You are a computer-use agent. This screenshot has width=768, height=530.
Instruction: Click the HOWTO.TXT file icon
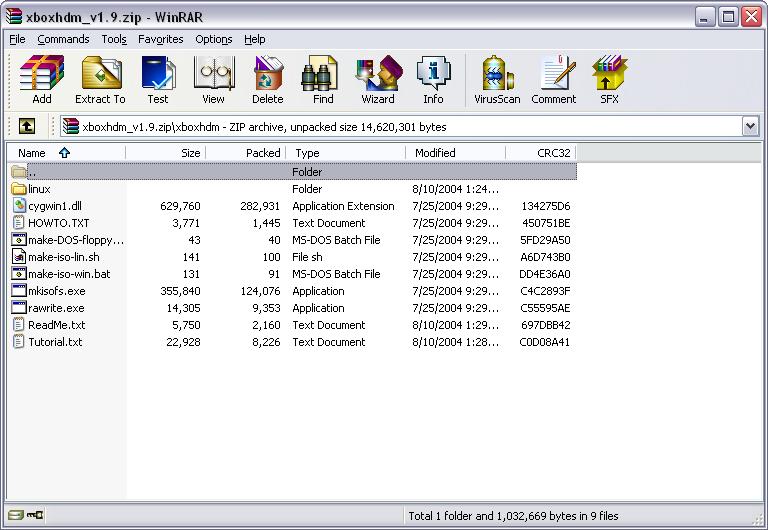click(19, 223)
